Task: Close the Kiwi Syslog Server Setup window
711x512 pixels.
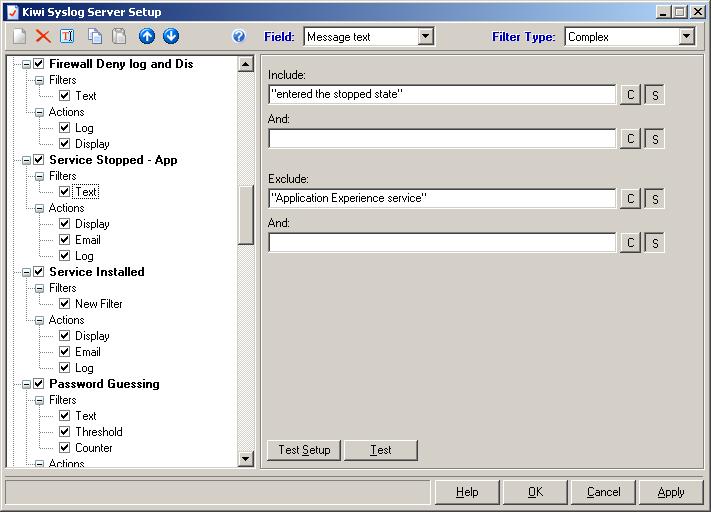Action: 698,12
